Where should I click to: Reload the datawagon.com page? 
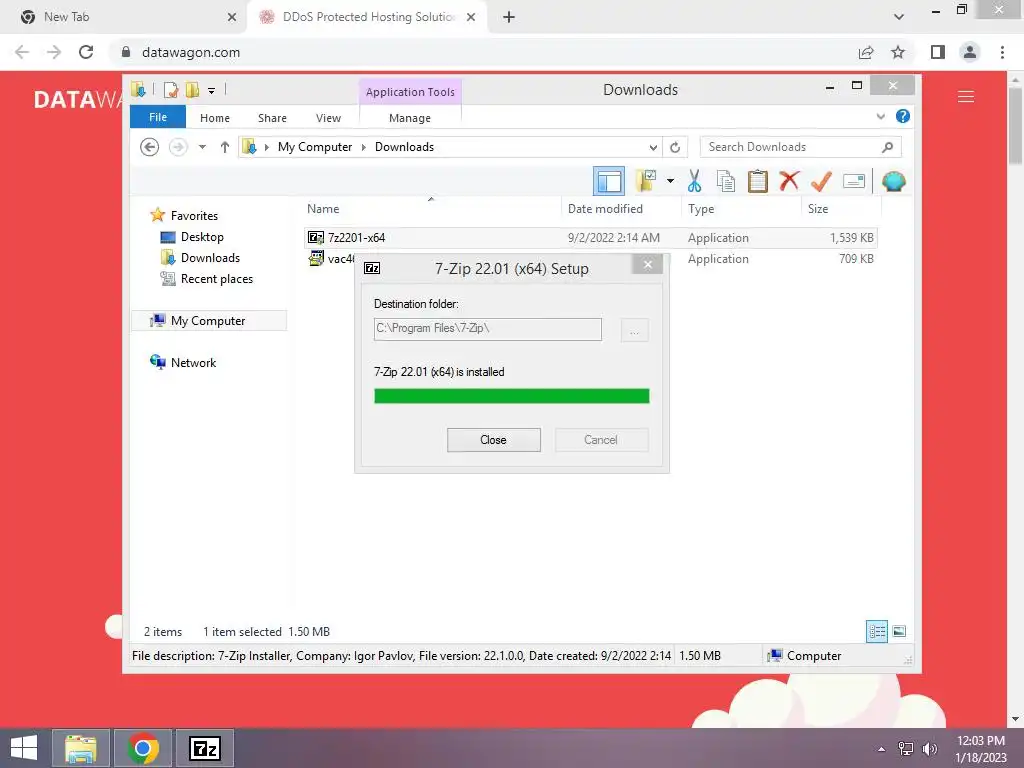[x=86, y=52]
